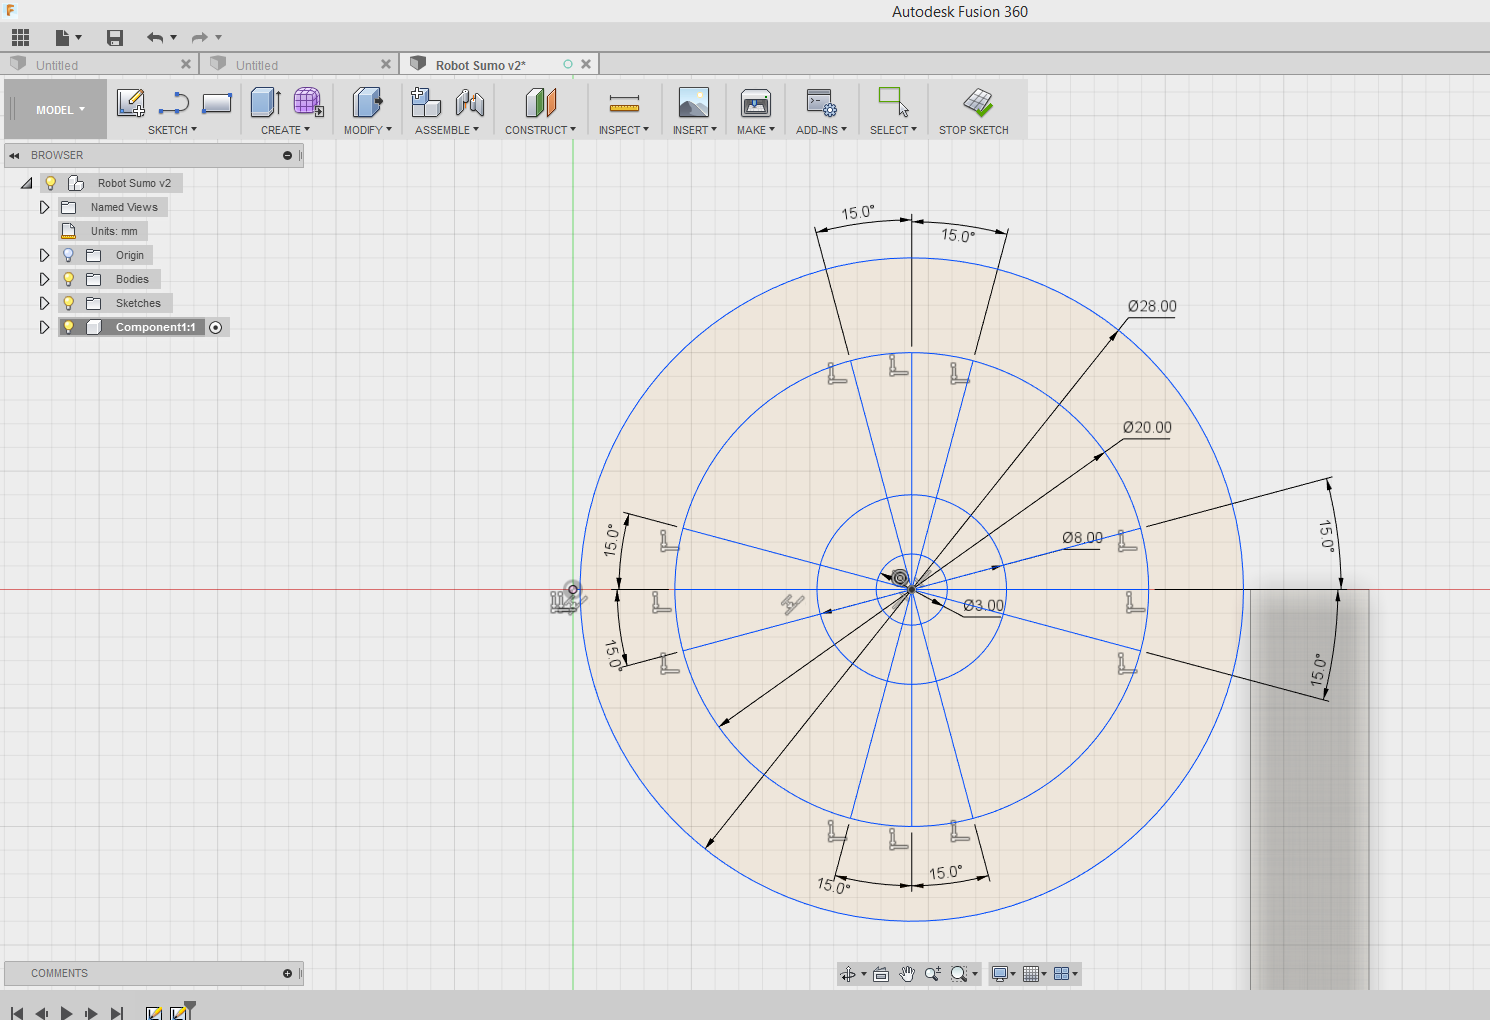Open the INSPECT dropdown menu
This screenshot has width=1490, height=1020.
tap(624, 130)
